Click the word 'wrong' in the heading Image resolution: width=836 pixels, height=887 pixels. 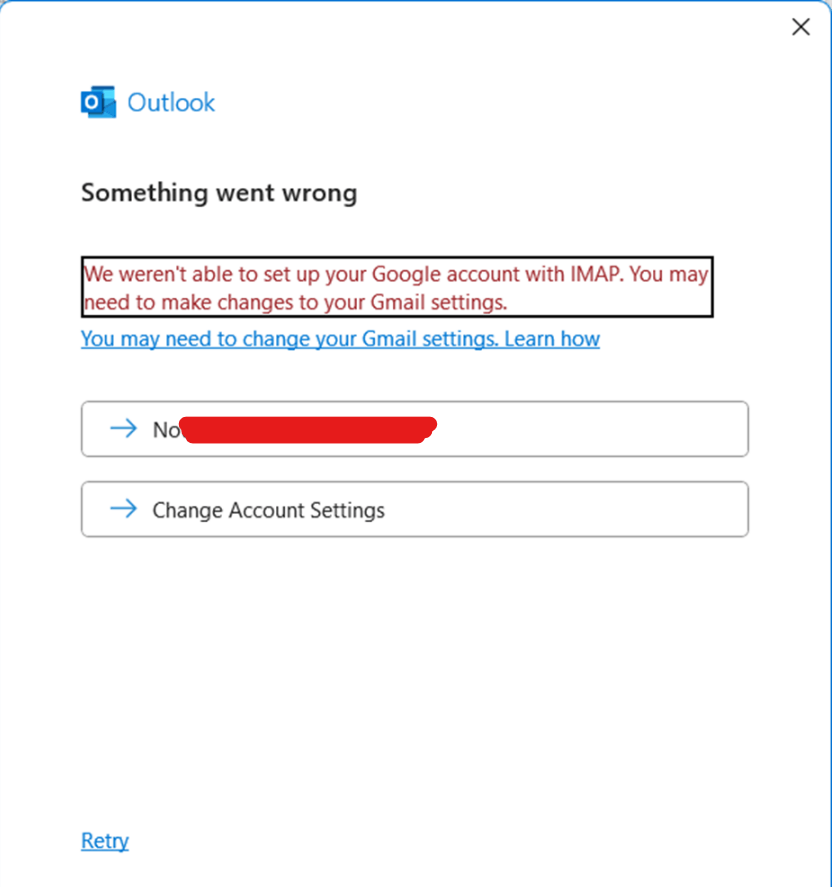pos(320,194)
